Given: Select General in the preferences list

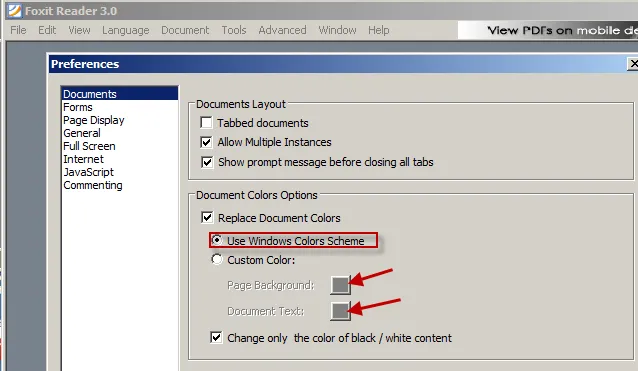Looking at the screenshot, I should [x=120, y=133].
